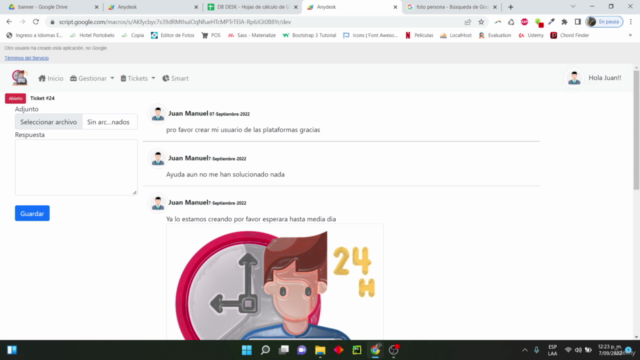The width and height of the screenshot is (640, 360).
Task: Click the Wi-Fi network tray icon
Action: click(x=568, y=350)
